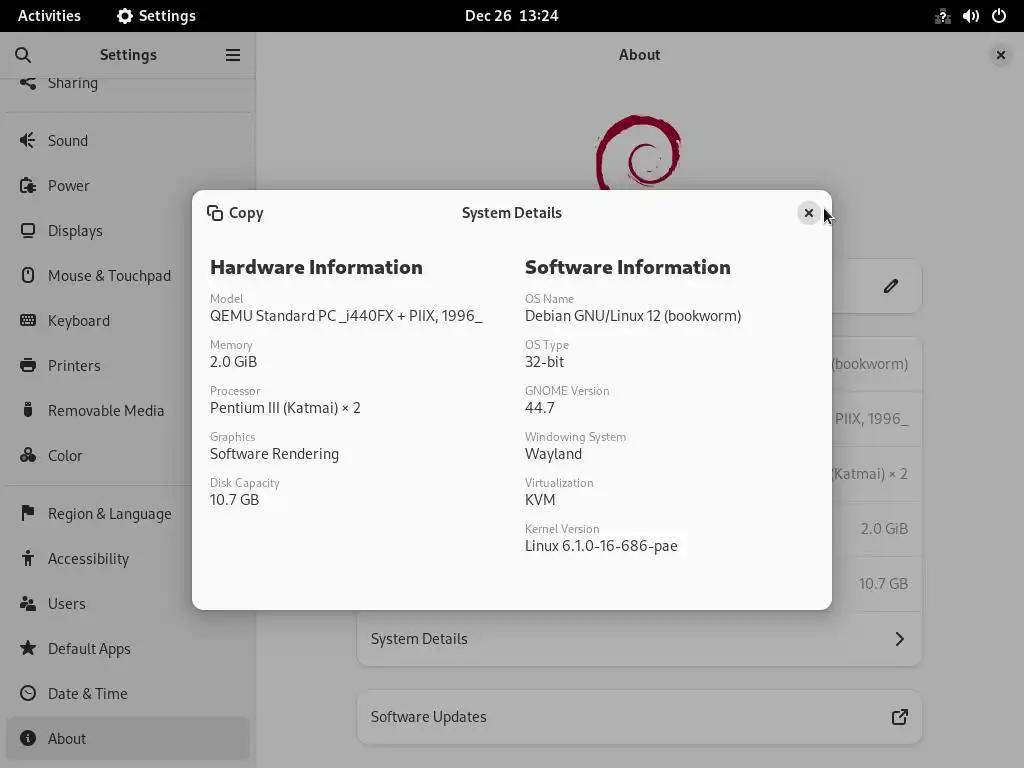1024x768 pixels.
Task: Open the Software Updates row
Action: coord(639,717)
